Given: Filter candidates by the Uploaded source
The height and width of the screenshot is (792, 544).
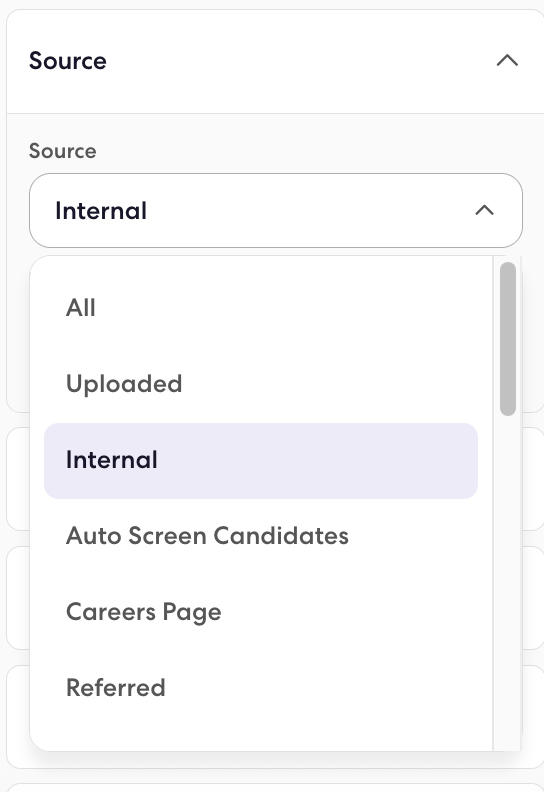Looking at the screenshot, I should pos(261,384).
